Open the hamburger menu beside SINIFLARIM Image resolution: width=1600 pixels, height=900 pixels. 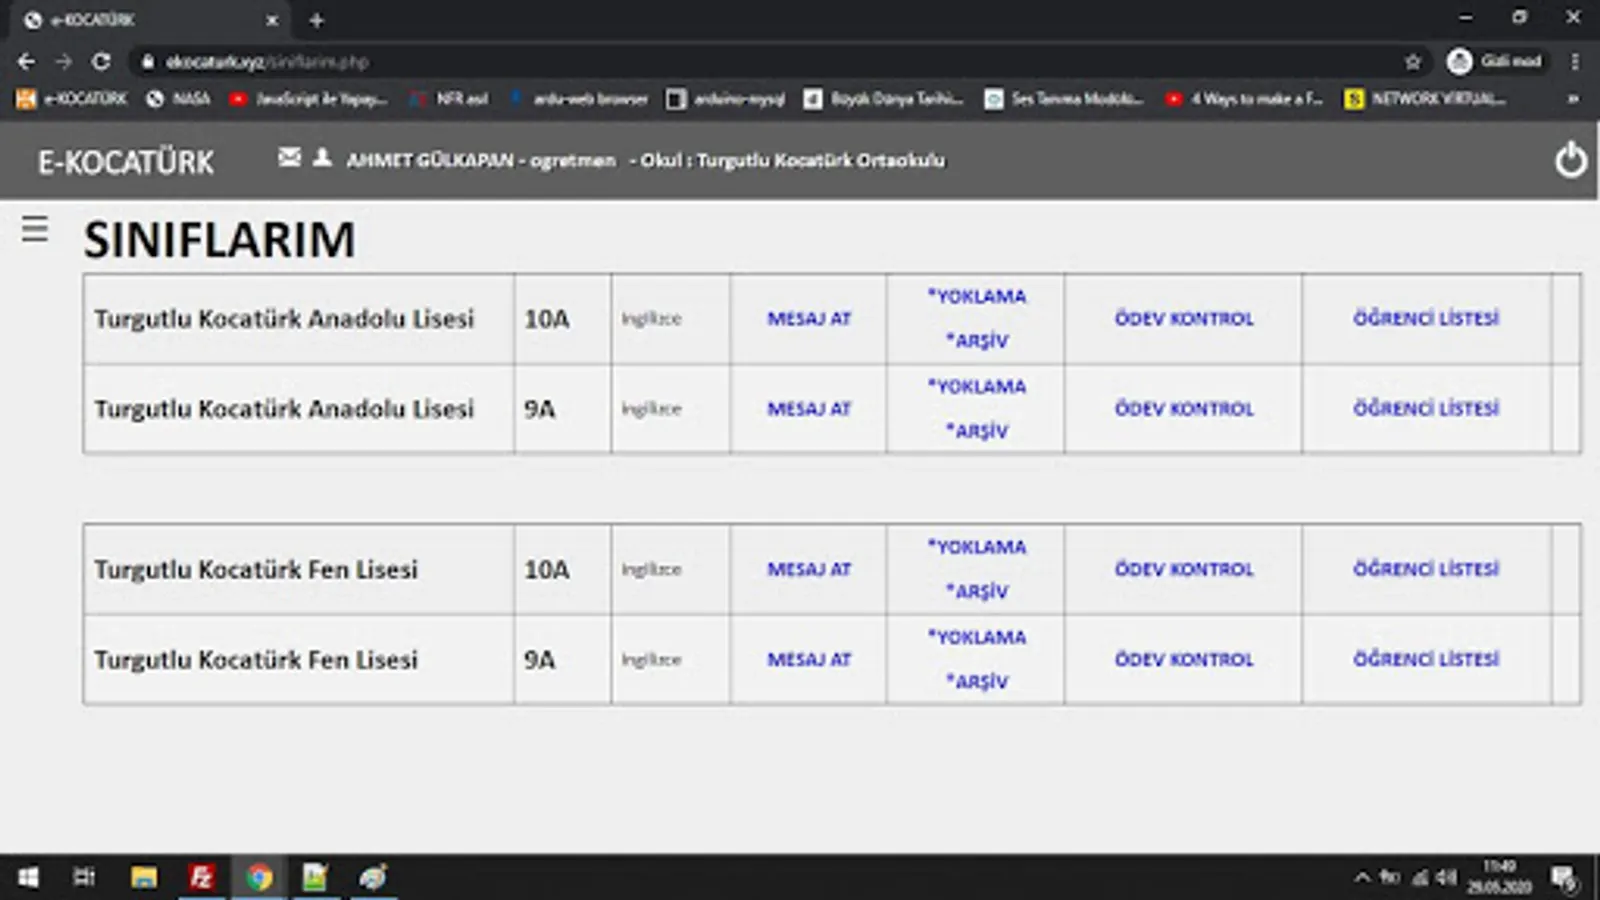35,229
